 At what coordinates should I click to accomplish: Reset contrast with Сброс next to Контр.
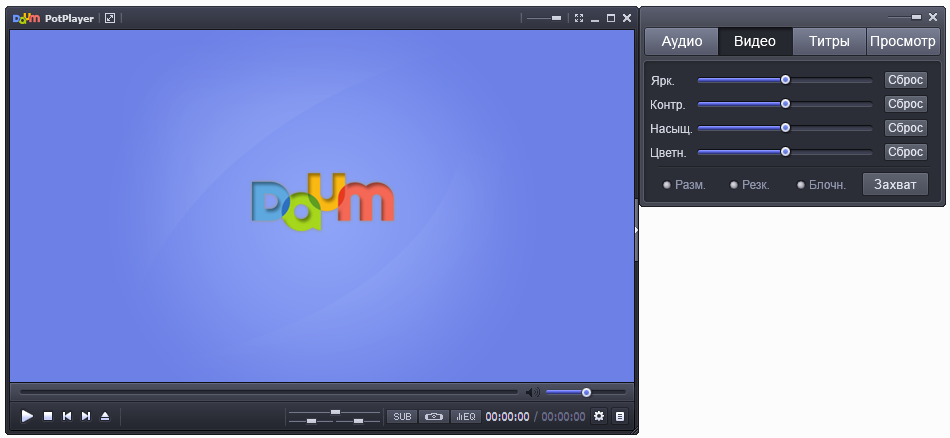point(906,104)
